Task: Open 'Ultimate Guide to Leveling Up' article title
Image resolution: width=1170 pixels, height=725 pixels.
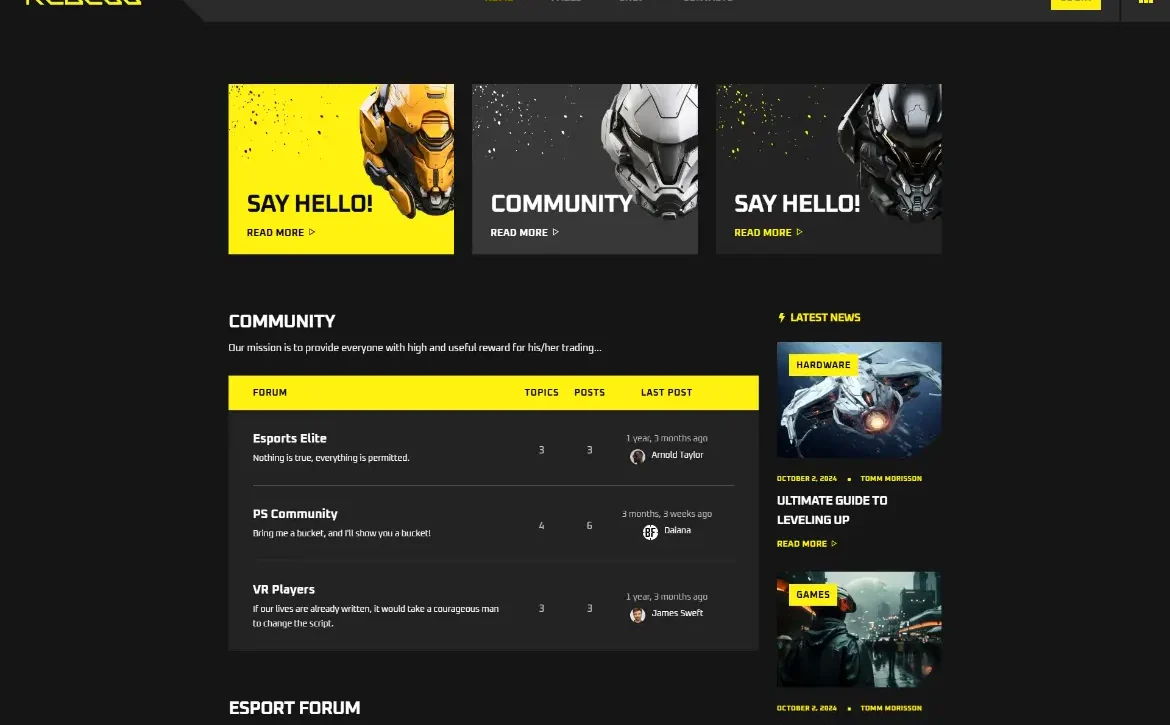Action: click(x=832, y=510)
